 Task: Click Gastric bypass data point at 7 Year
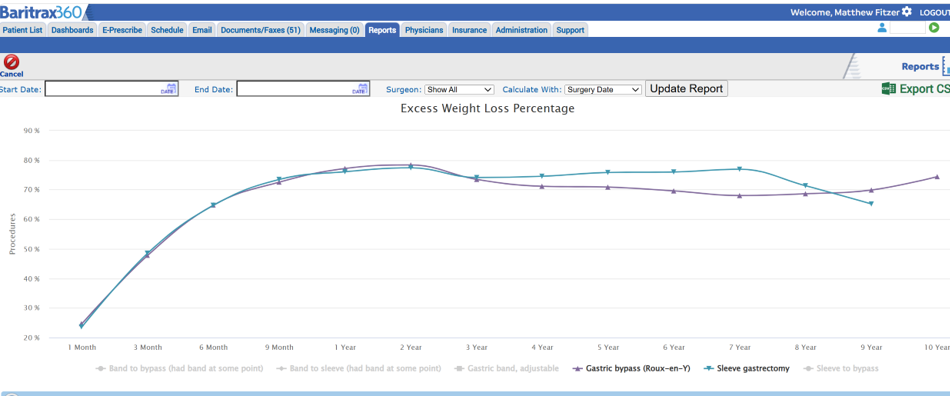point(739,196)
